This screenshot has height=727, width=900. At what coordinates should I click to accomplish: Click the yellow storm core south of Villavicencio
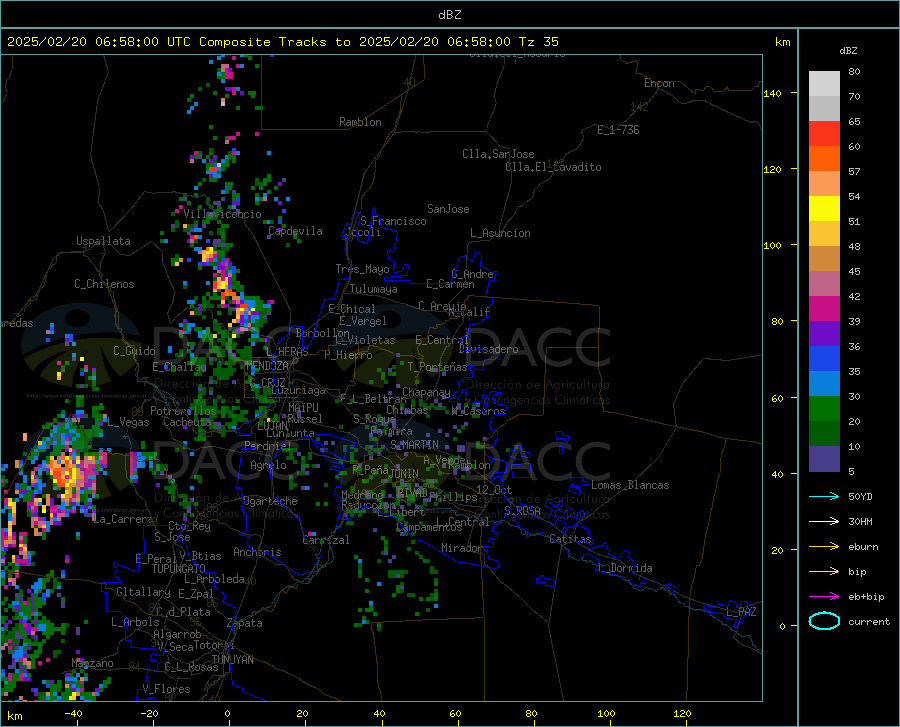click(208, 254)
